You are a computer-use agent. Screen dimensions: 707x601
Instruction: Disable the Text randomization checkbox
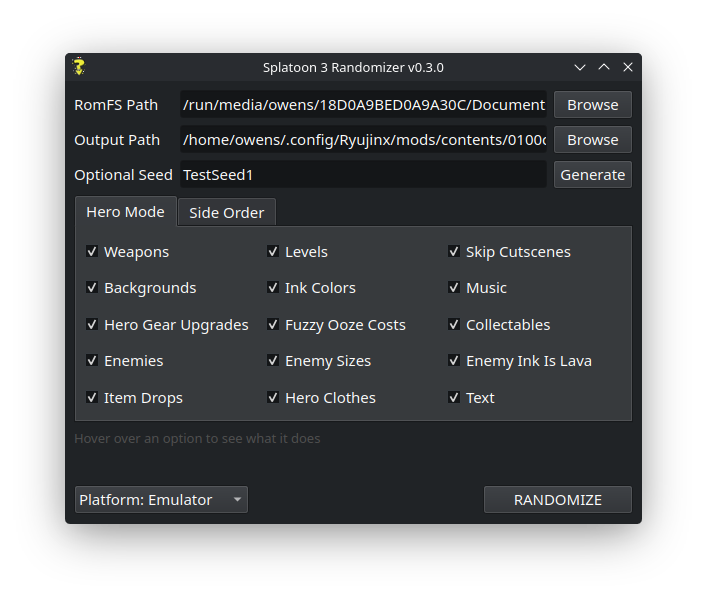click(x=454, y=397)
